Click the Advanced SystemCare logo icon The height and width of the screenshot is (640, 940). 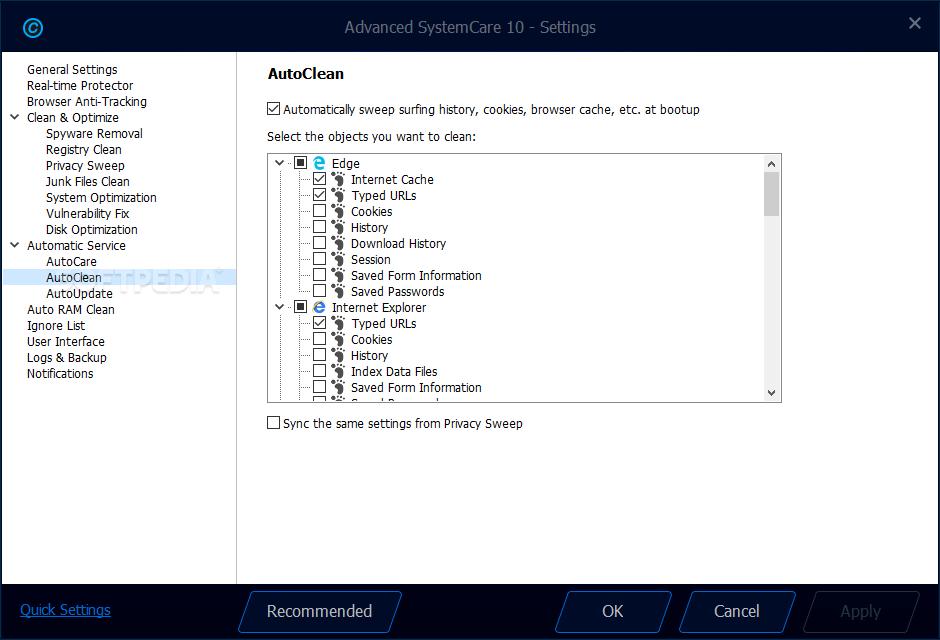[33, 28]
